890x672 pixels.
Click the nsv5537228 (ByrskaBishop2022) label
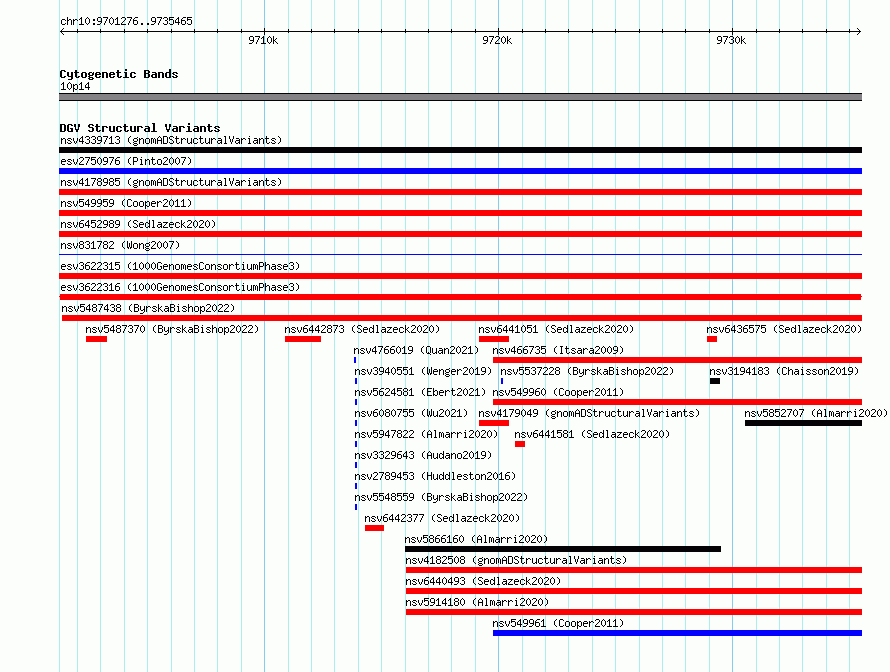587,371
